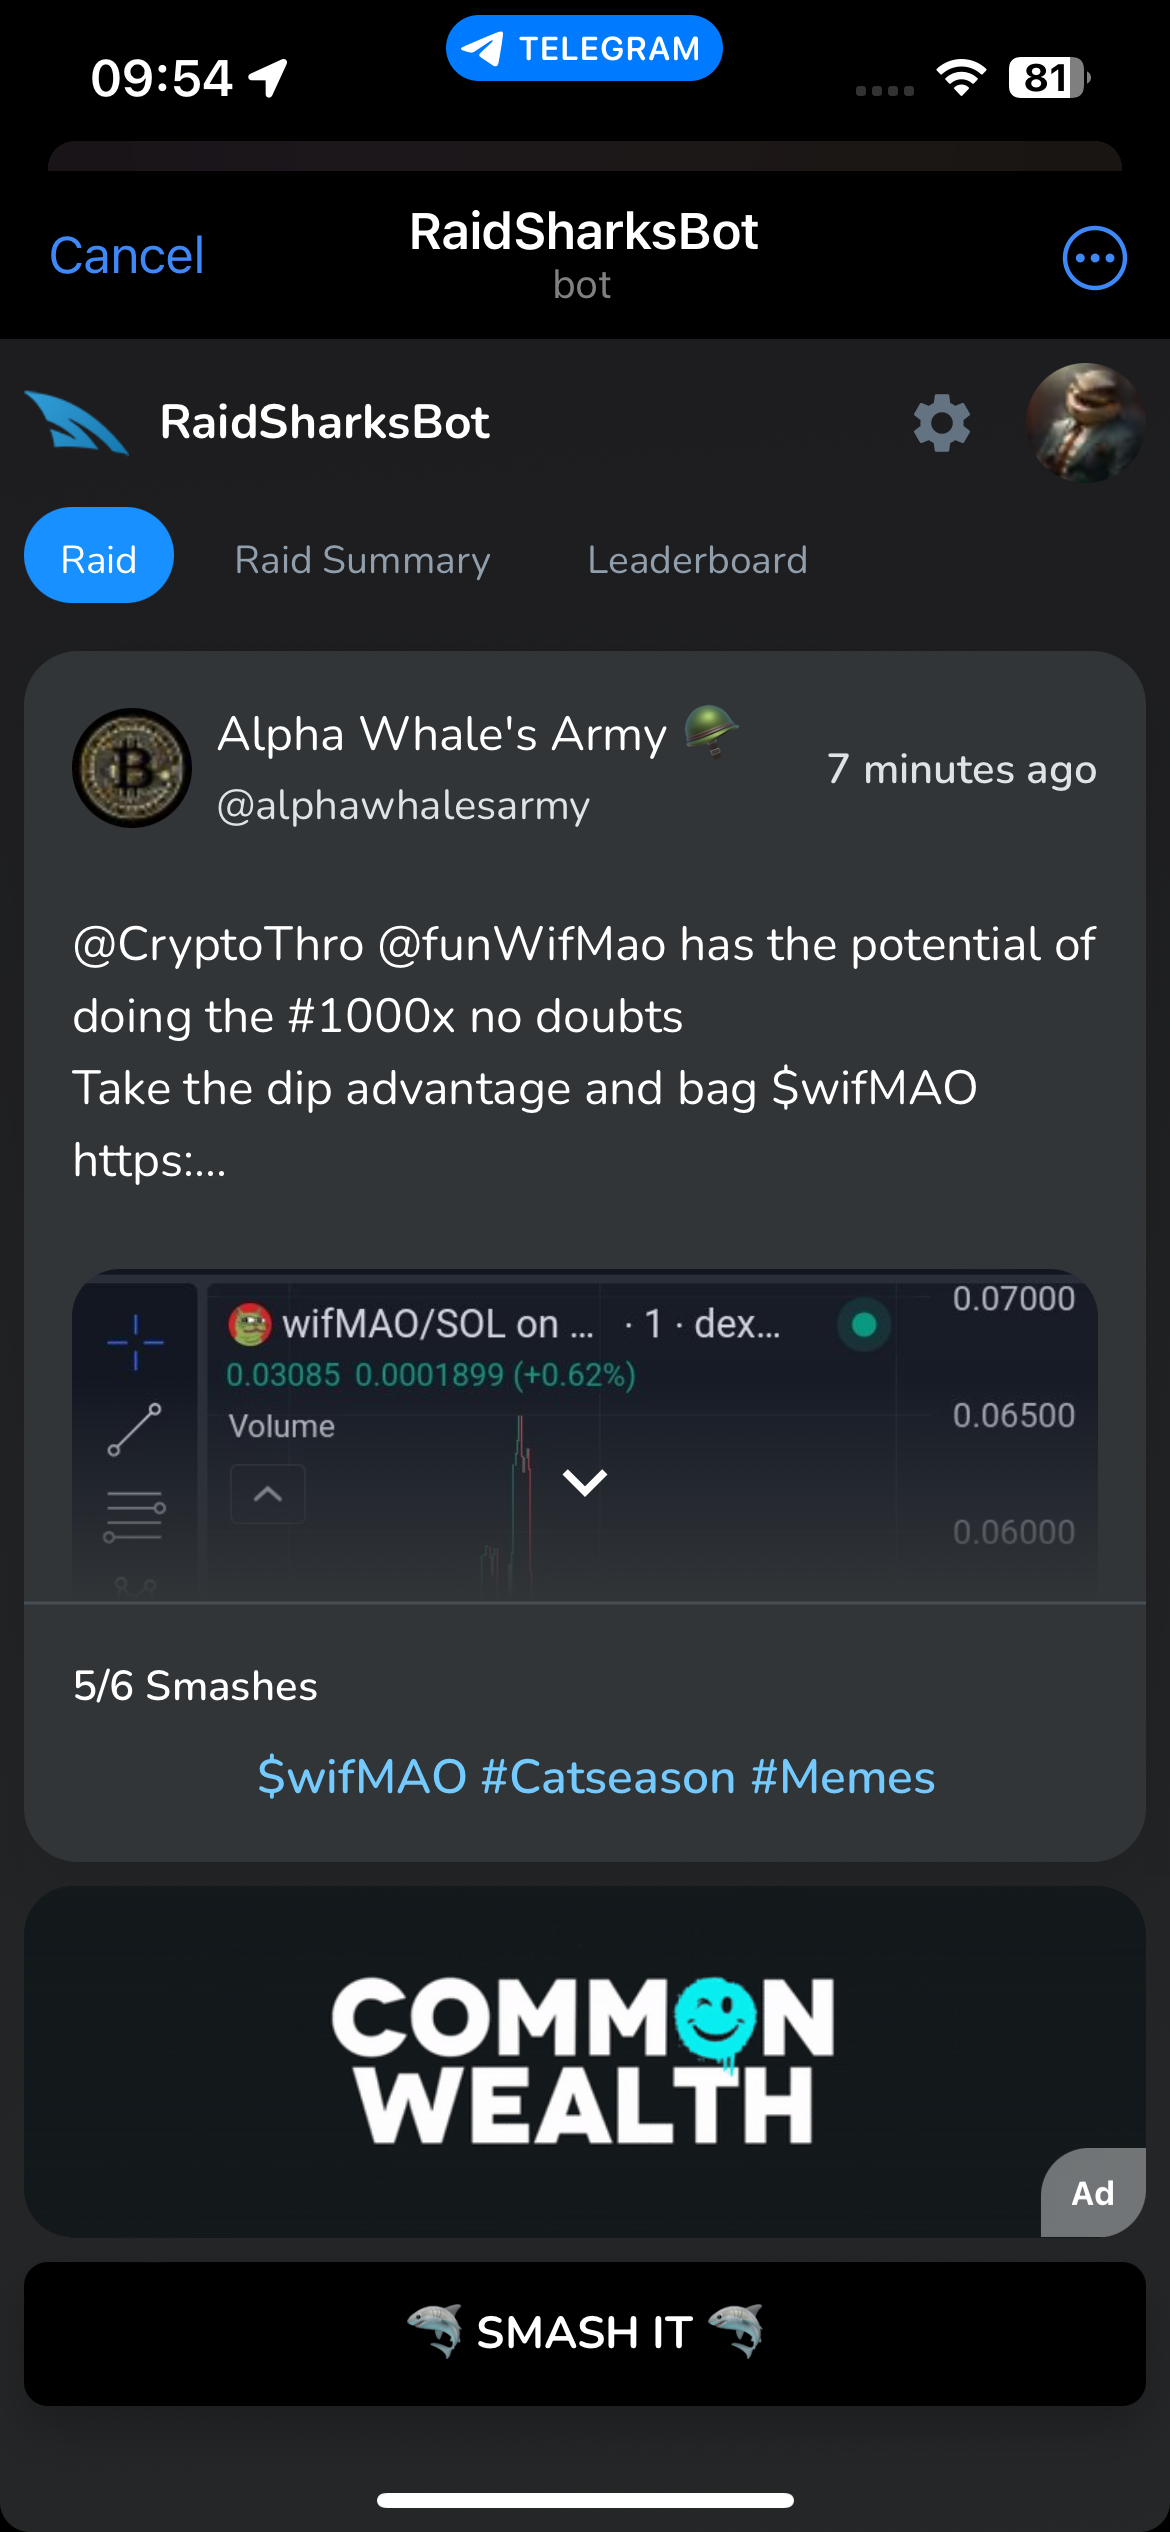Expand tweet preview with down chevron
Image resolution: width=1170 pixels, height=2532 pixels.
(x=585, y=1482)
